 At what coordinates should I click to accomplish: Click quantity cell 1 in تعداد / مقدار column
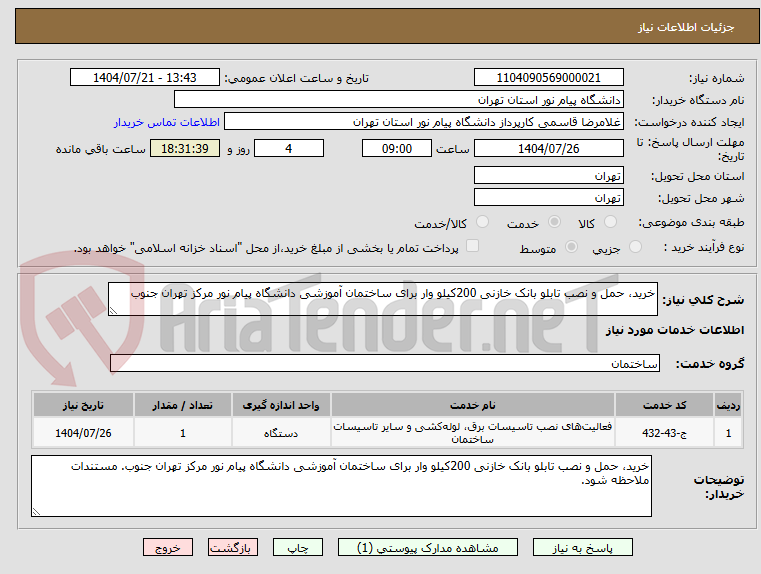click(182, 433)
